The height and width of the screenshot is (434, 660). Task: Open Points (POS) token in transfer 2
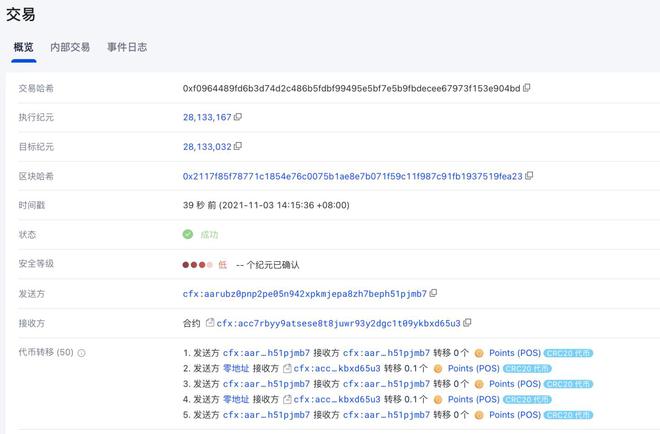[x=474, y=368]
